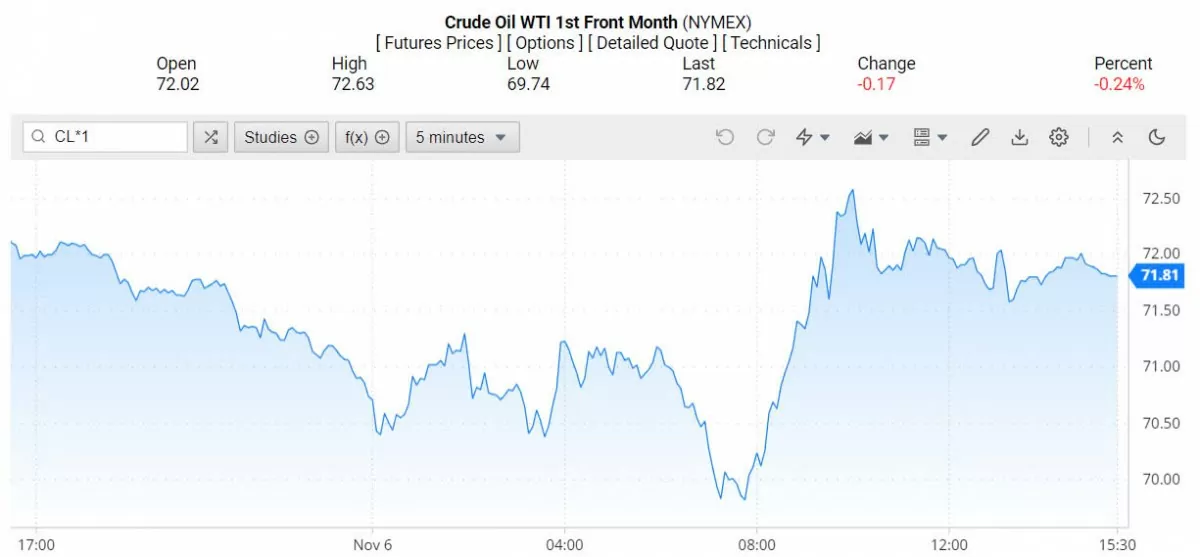Click the 71.81 current price label

coord(1158,275)
